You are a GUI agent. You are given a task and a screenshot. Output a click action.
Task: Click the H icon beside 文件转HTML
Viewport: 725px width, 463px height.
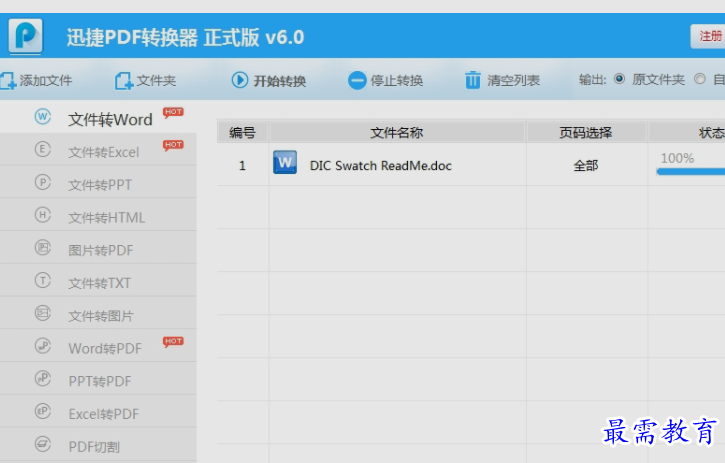click(x=43, y=215)
